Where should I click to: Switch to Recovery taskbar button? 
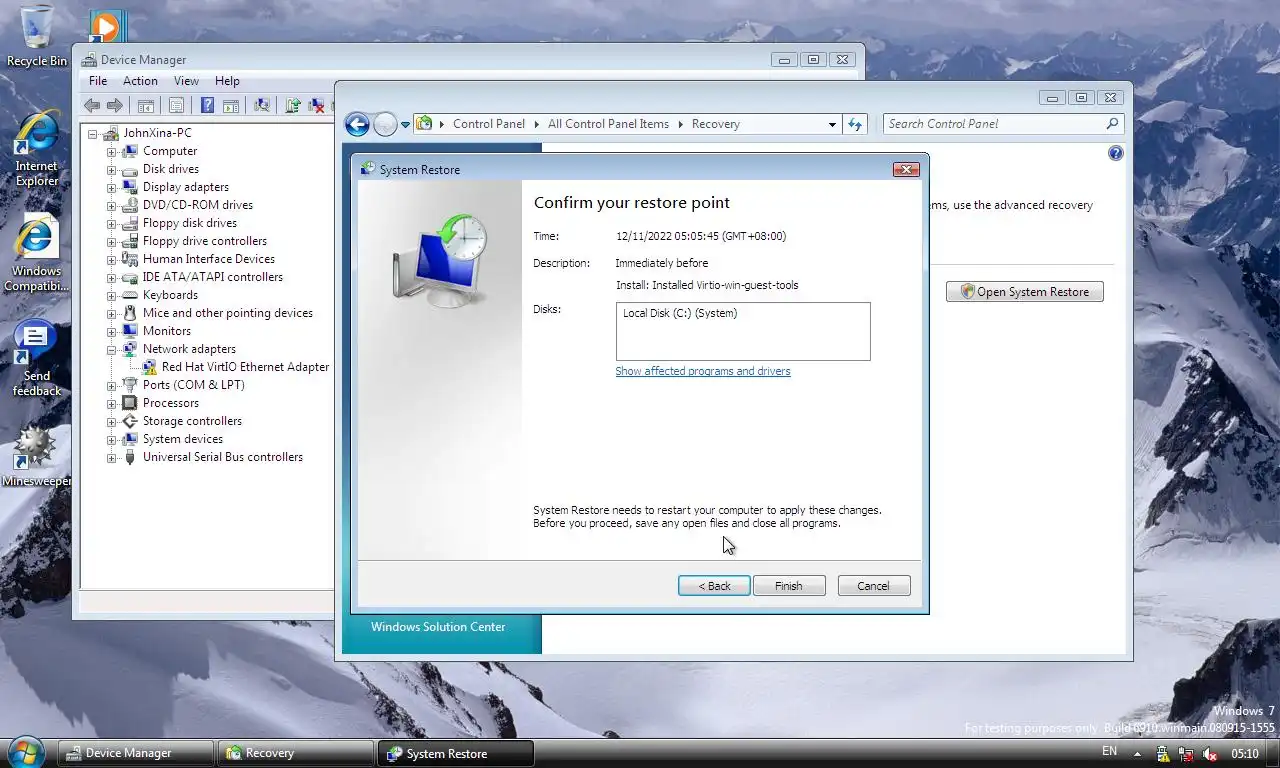[x=296, y=753]
